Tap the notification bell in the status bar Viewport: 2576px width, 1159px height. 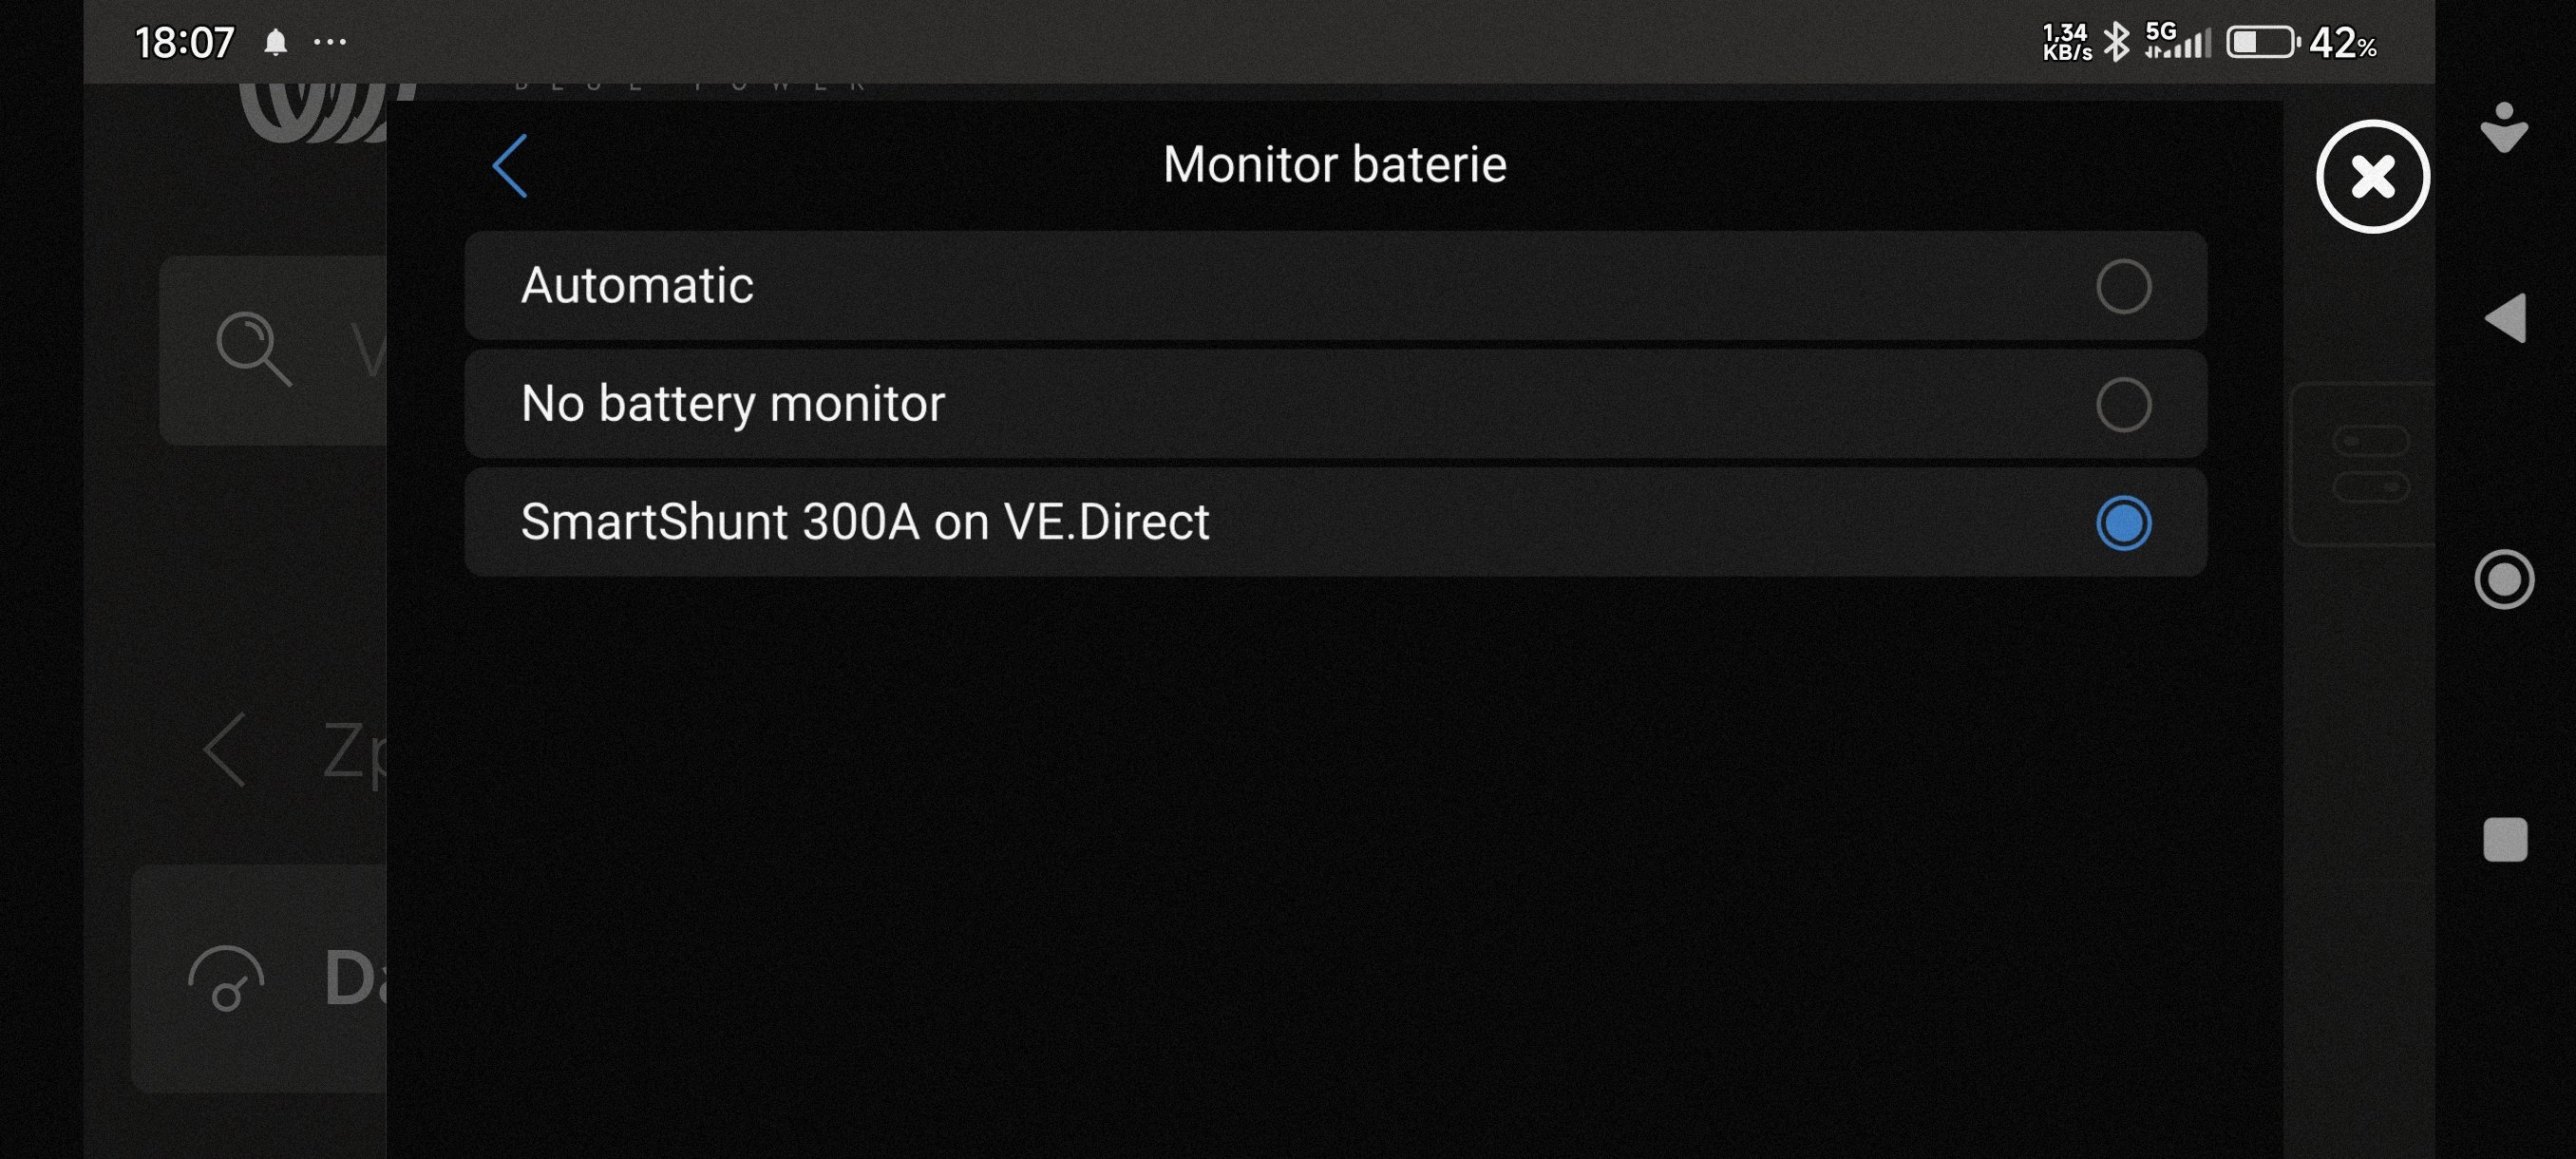click(x=276, y=43)
